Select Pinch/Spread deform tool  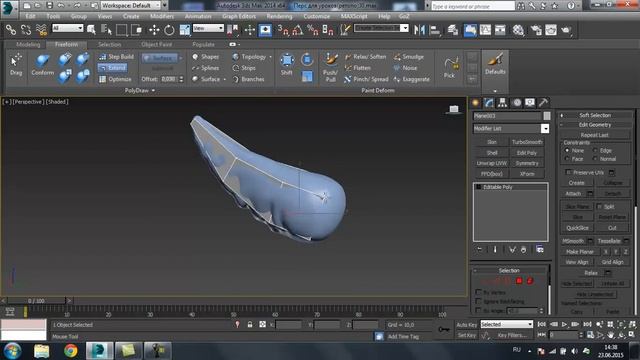coord(366,79)
